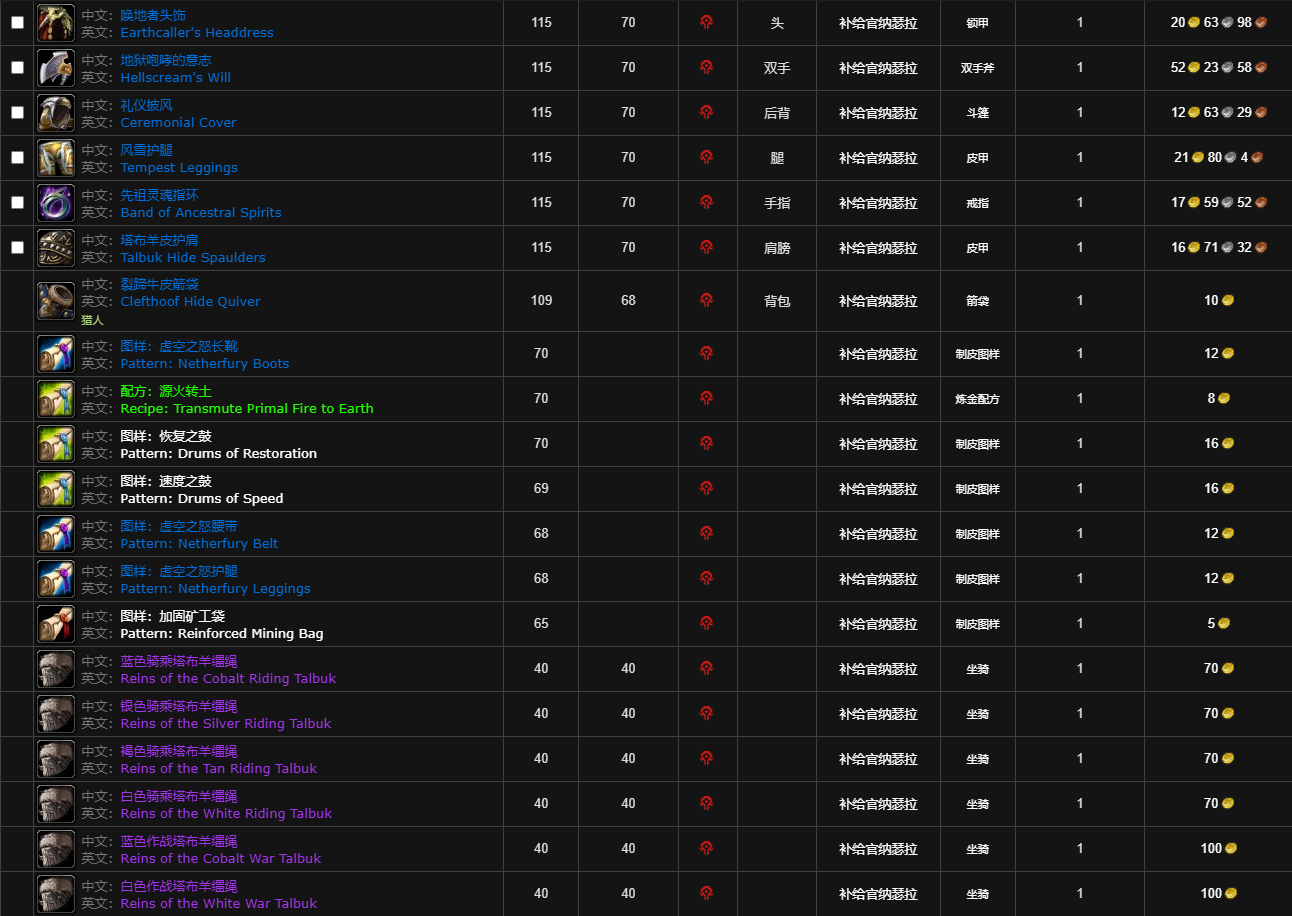Open the Chinese name link 先祖灵魂指环
This screenshot has height=916, width=1292.
tap(160, 195)
